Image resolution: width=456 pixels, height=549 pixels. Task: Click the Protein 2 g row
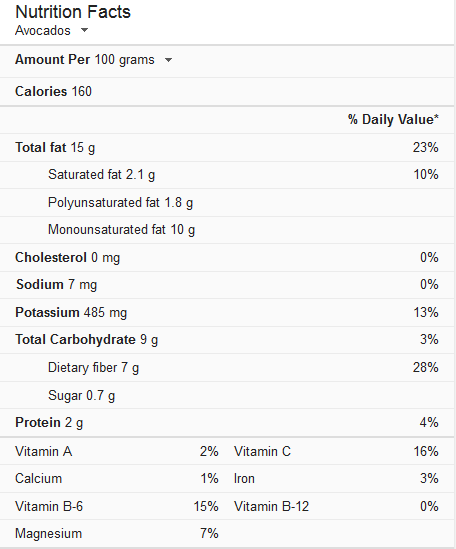tap(227, 422)
